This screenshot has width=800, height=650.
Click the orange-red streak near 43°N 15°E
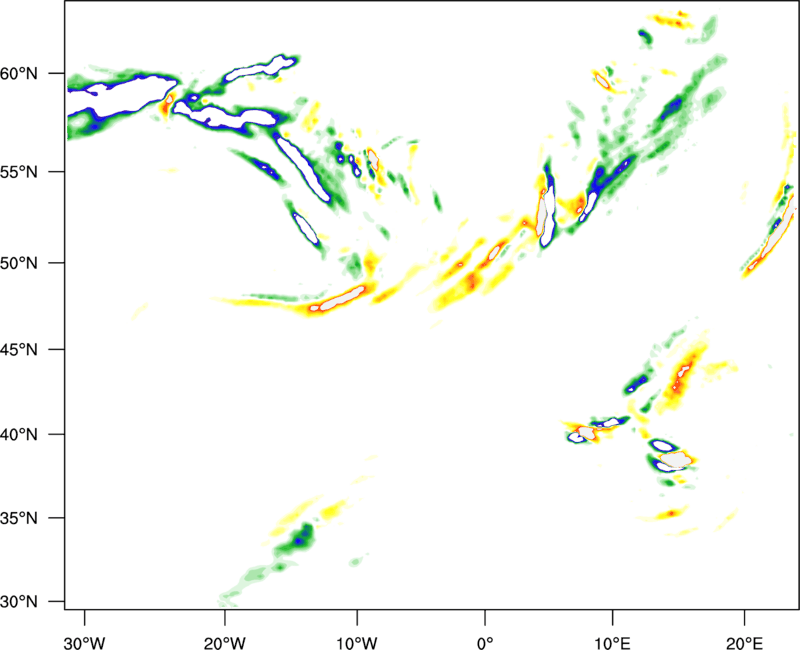[683, 375]
